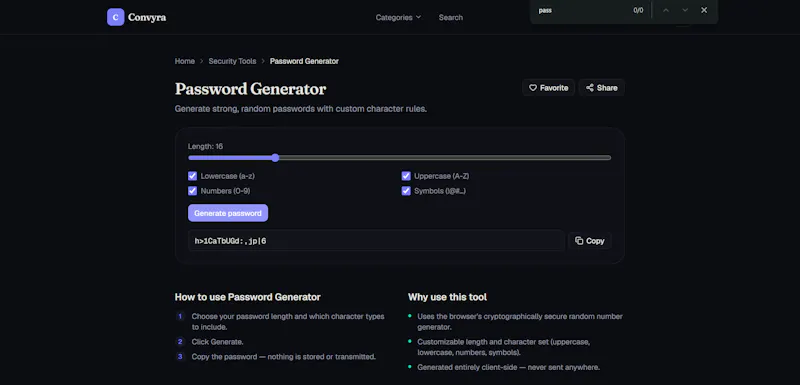Viewport: 800px width, 385px height.
Task: Uncheck the Lowercase (a-z) checkbox
Action: (x=192, y=176)
